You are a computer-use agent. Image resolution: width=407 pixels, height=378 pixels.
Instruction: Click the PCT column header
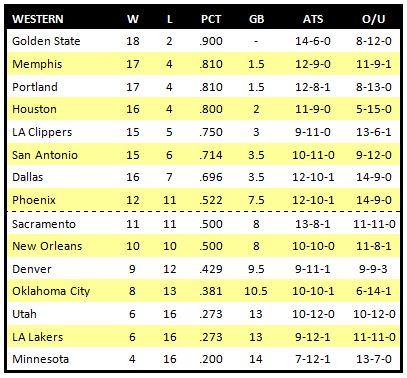tap(211, 19)
